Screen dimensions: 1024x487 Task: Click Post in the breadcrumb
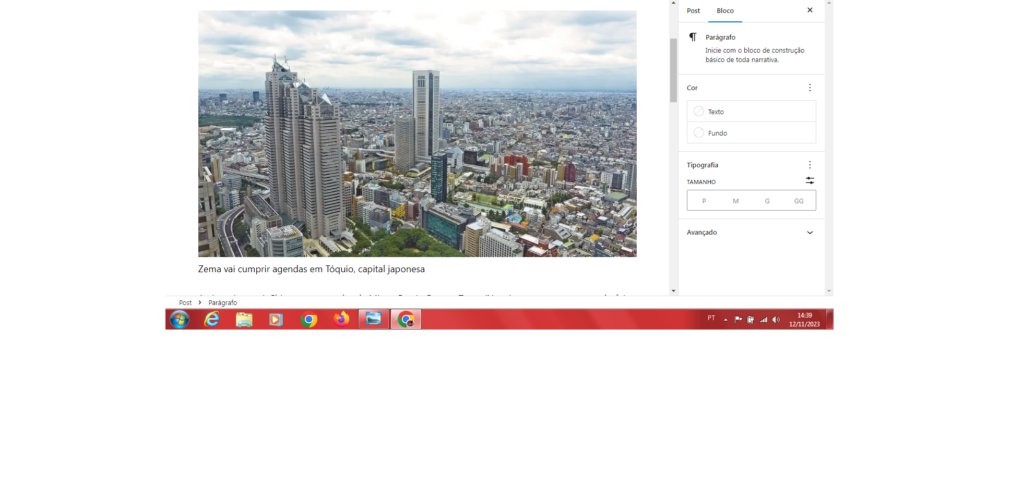[x=185, y=303]
